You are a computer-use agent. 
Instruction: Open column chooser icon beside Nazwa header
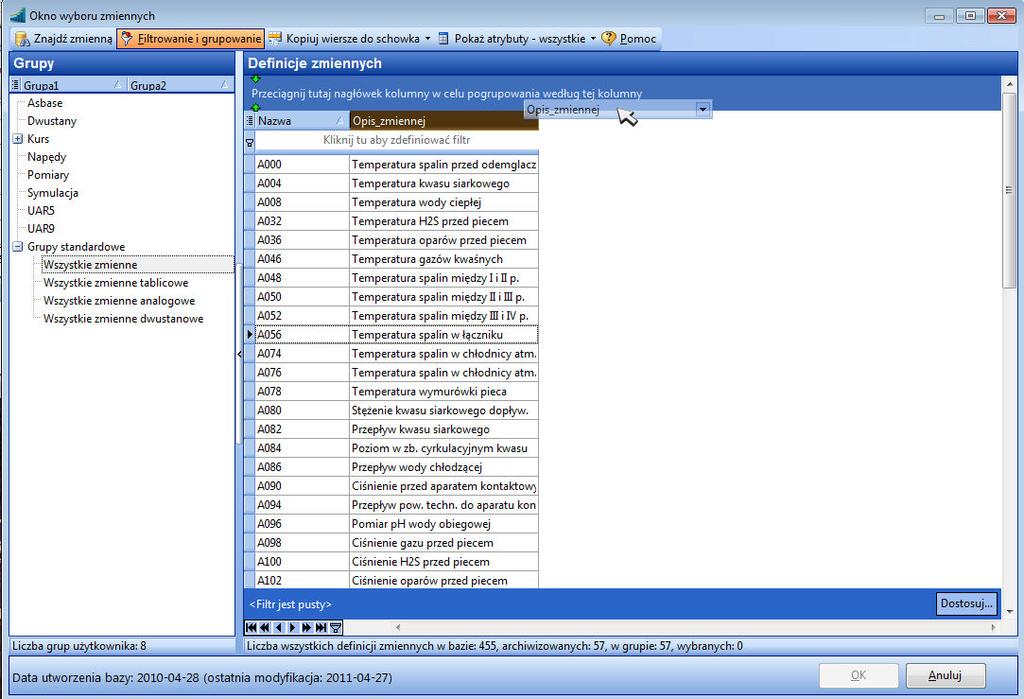click(249, 121)
